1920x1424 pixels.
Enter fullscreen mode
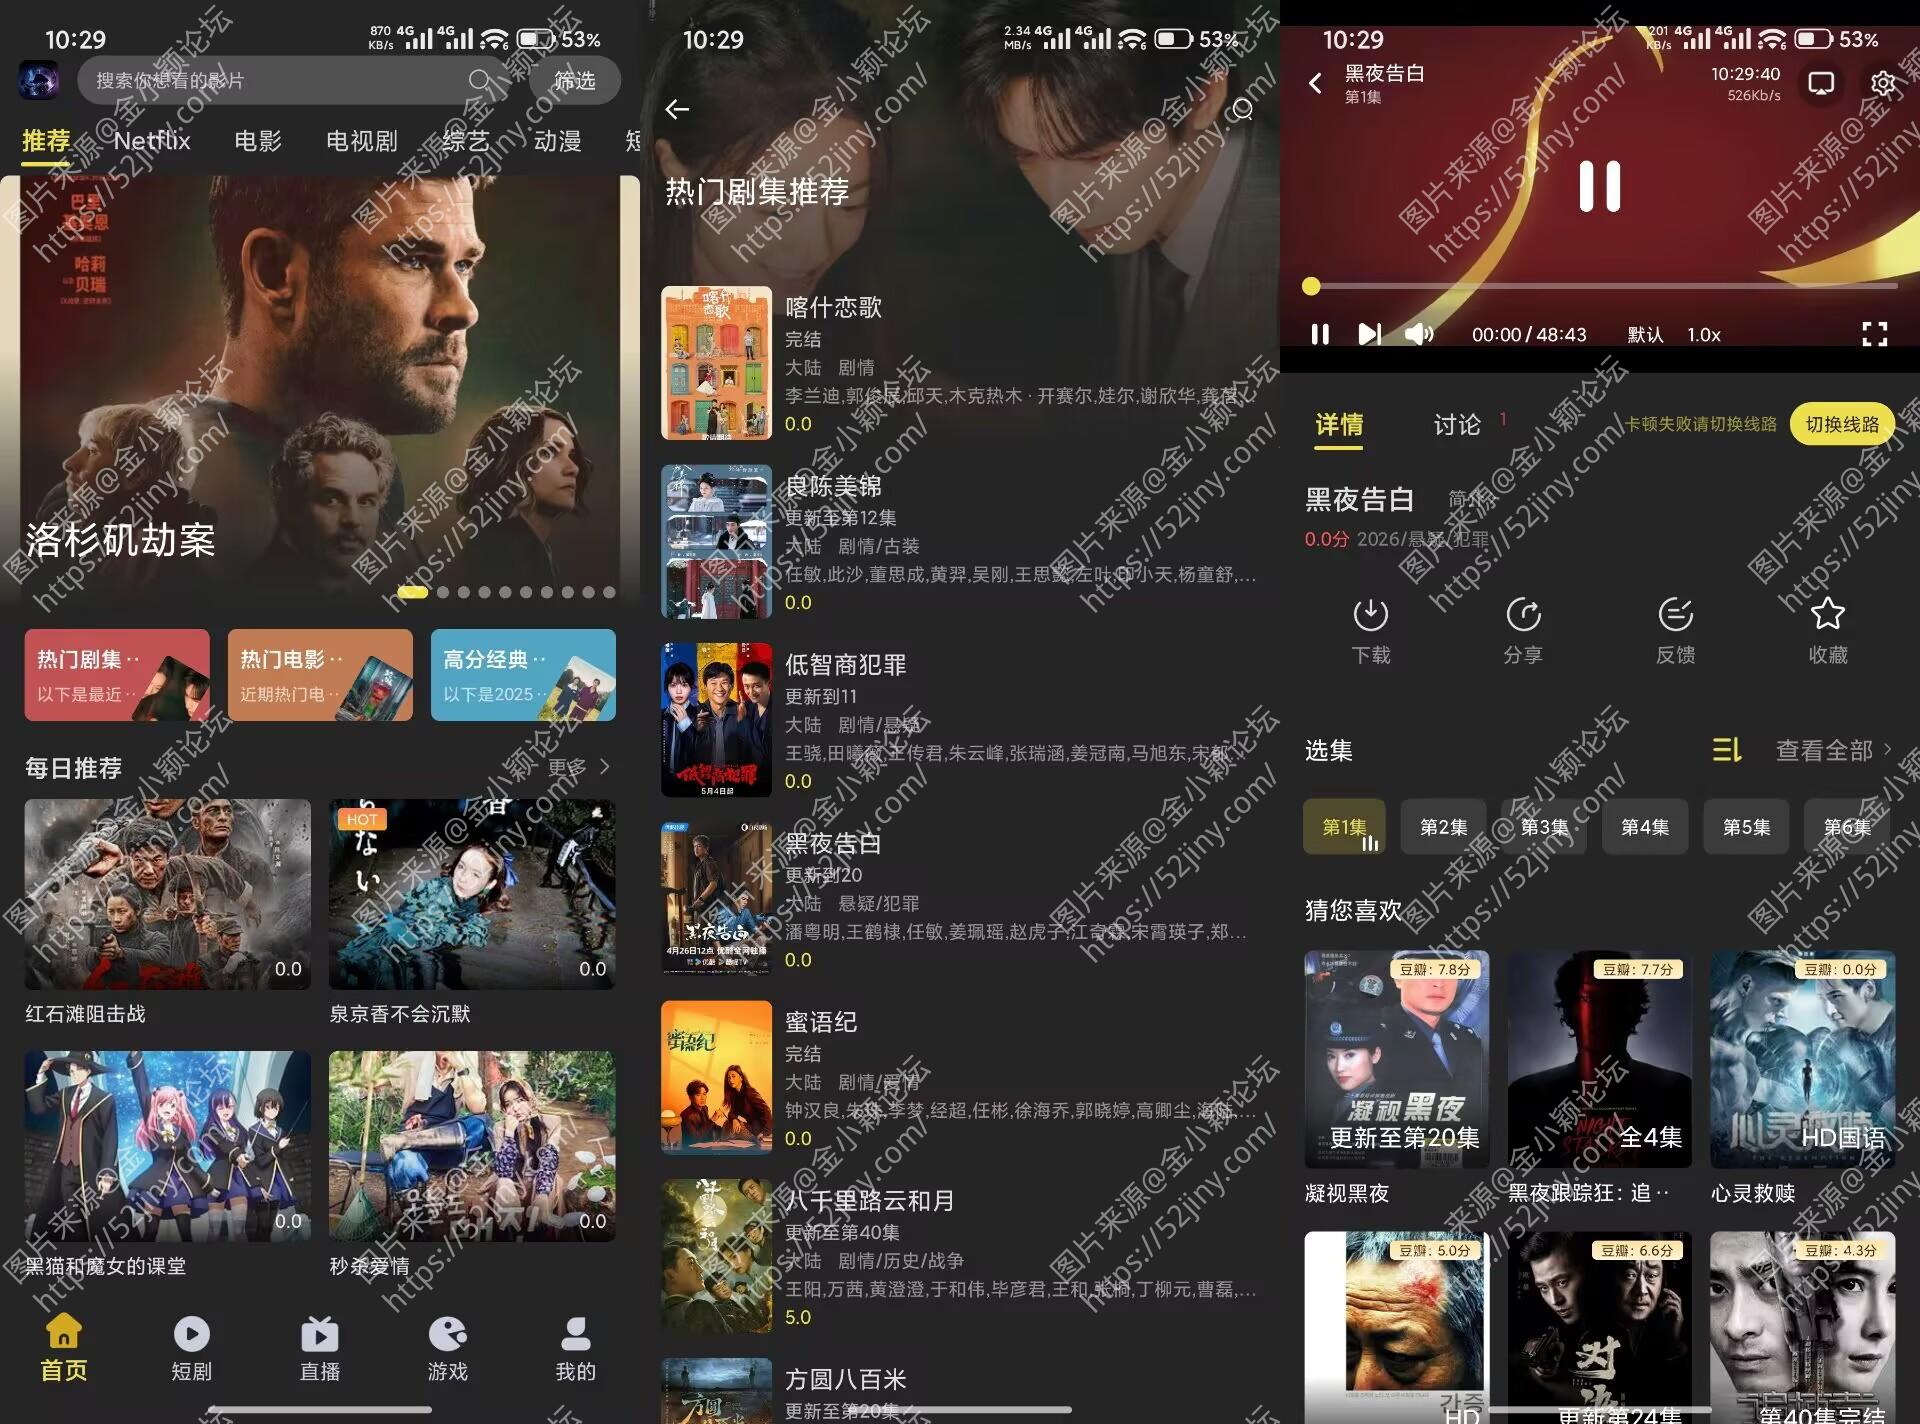(1875, 334)
